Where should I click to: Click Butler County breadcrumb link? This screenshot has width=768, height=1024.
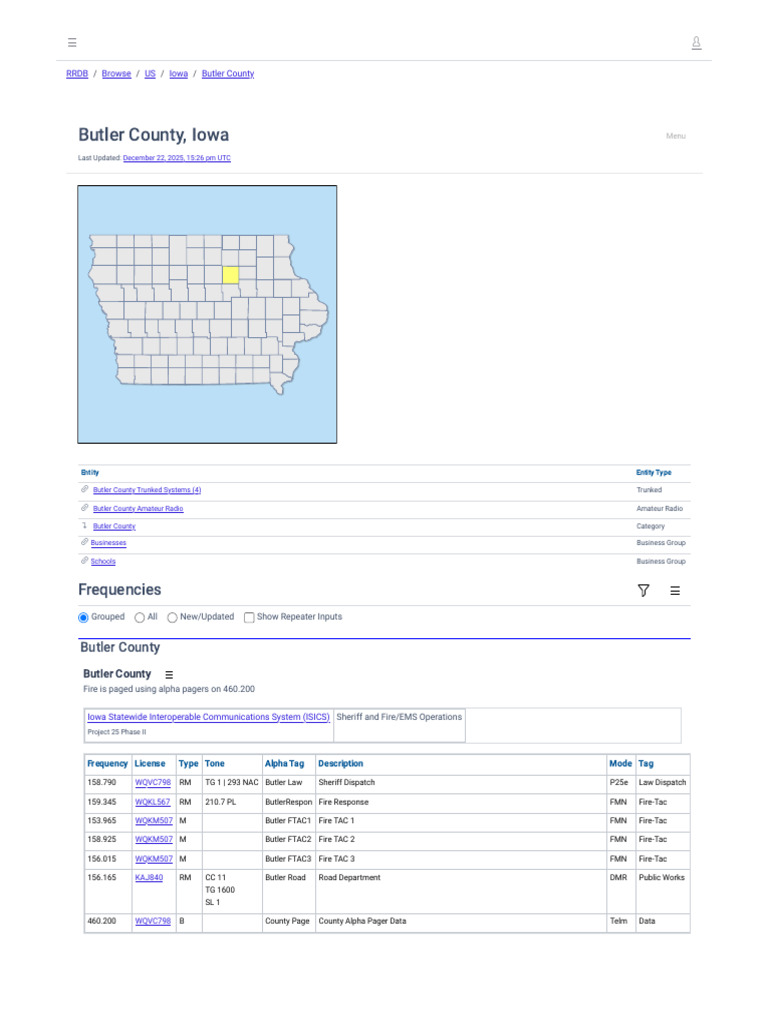tap(228, 74)
